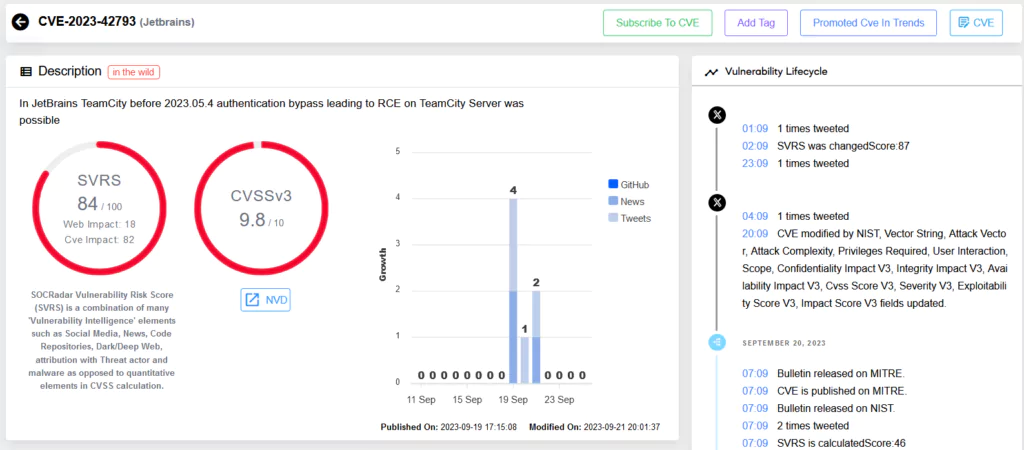Click the 04:09 timestamp
The height and width of the screenshot is (450, 1024).
coord(755,216)
